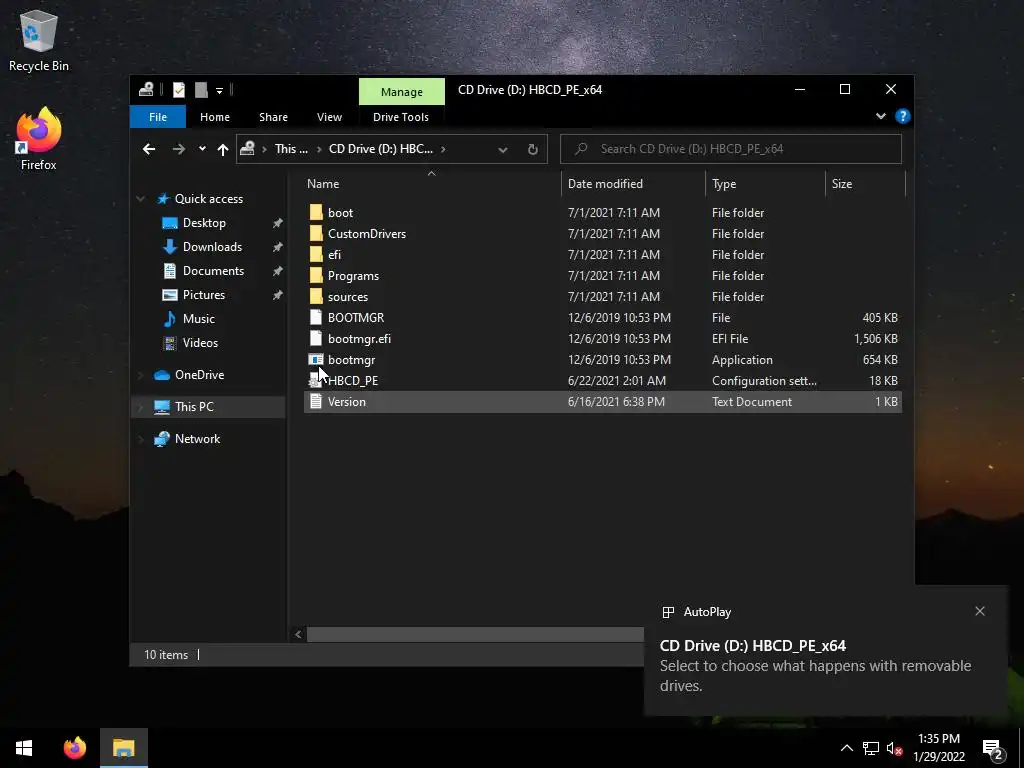Image resolution: width=1024 pixels, height=768 pixels.
Task: Expand the breadcrumb chevron after CD Drive
Action: tap(443, 149)
